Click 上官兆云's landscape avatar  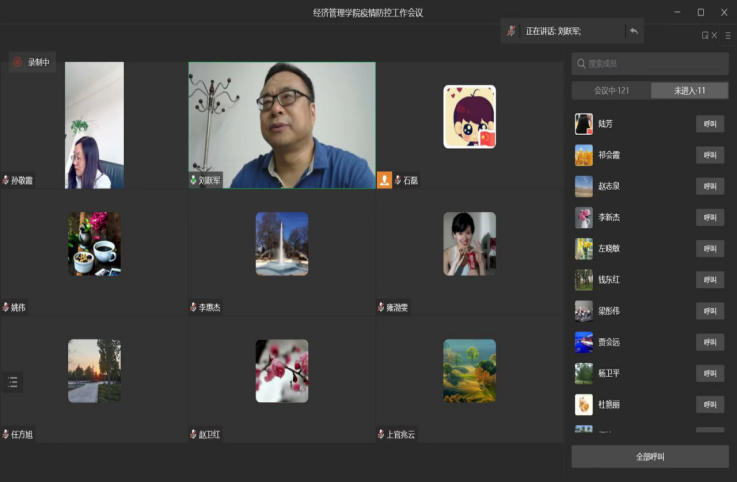(x=469, y=371)
